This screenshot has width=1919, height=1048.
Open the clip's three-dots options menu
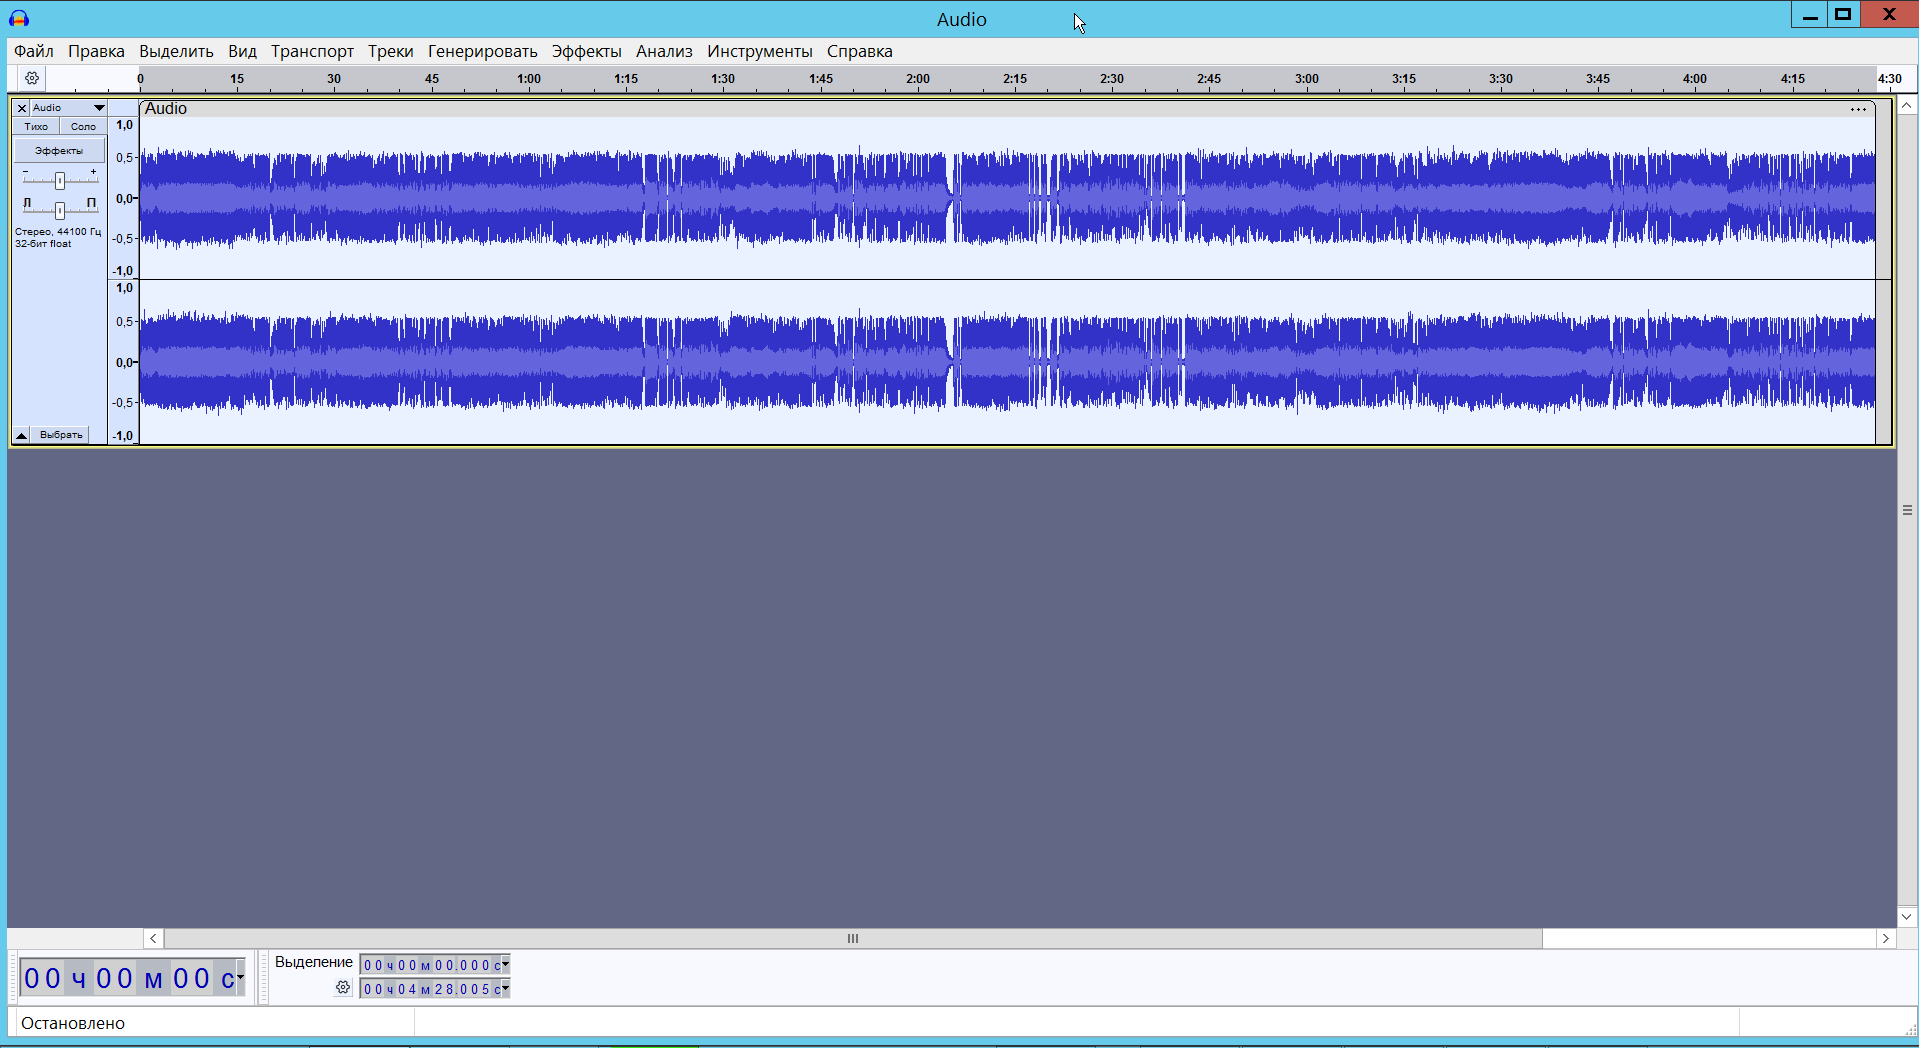1858,109
